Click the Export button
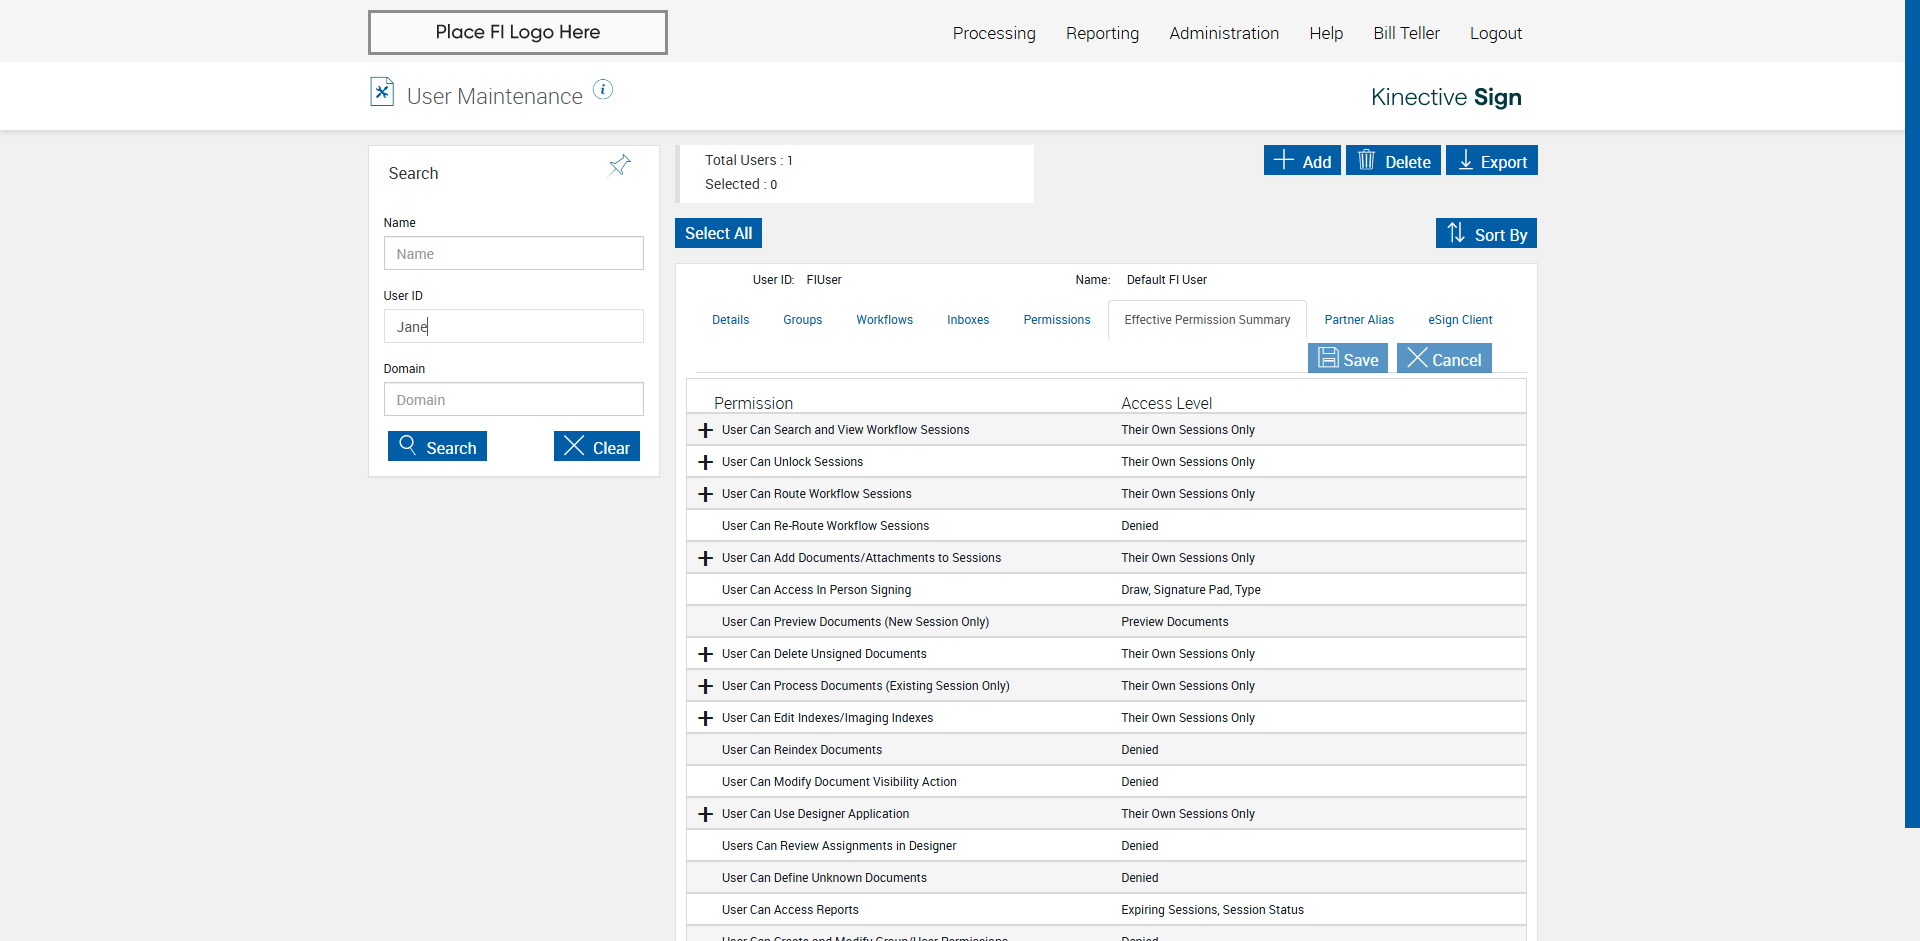 pyautogui.click(x=1492, y=161)
